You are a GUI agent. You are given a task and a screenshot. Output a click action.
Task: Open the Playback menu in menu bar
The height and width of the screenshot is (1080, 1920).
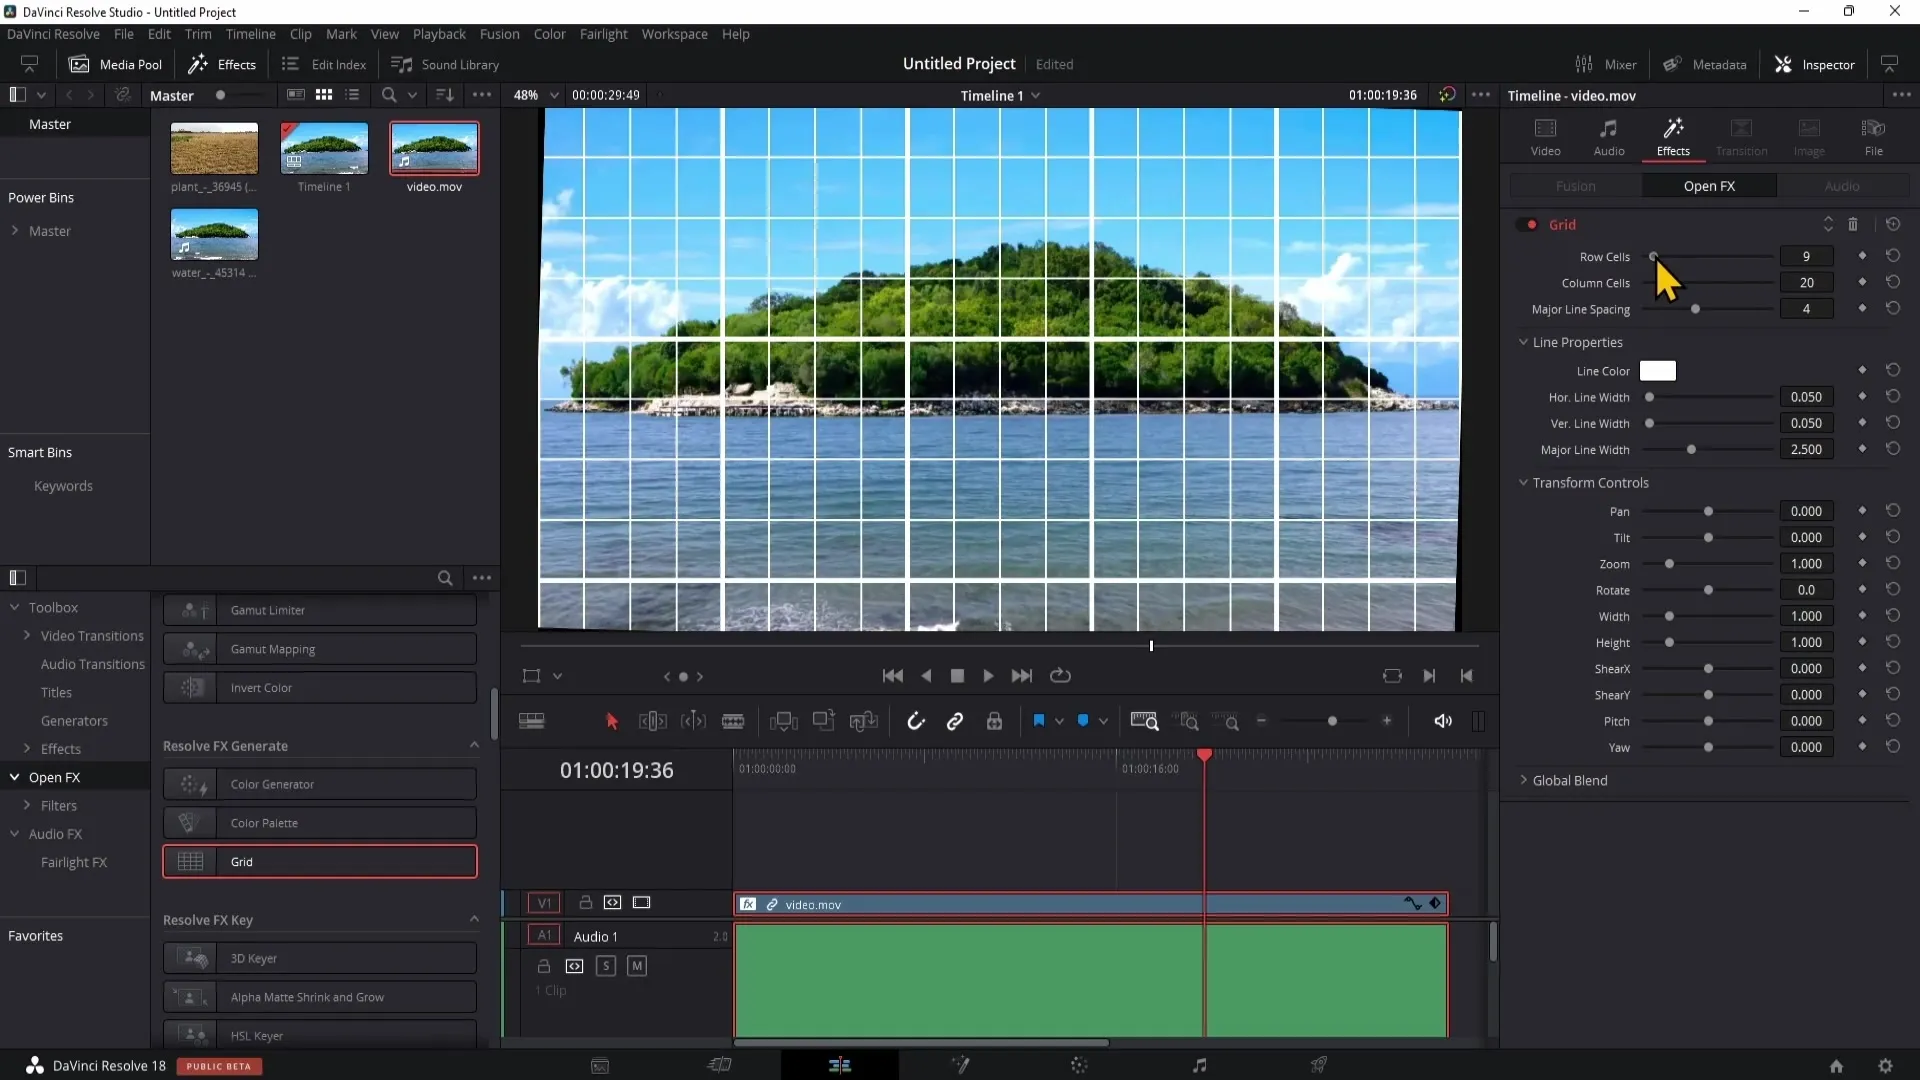440,33
